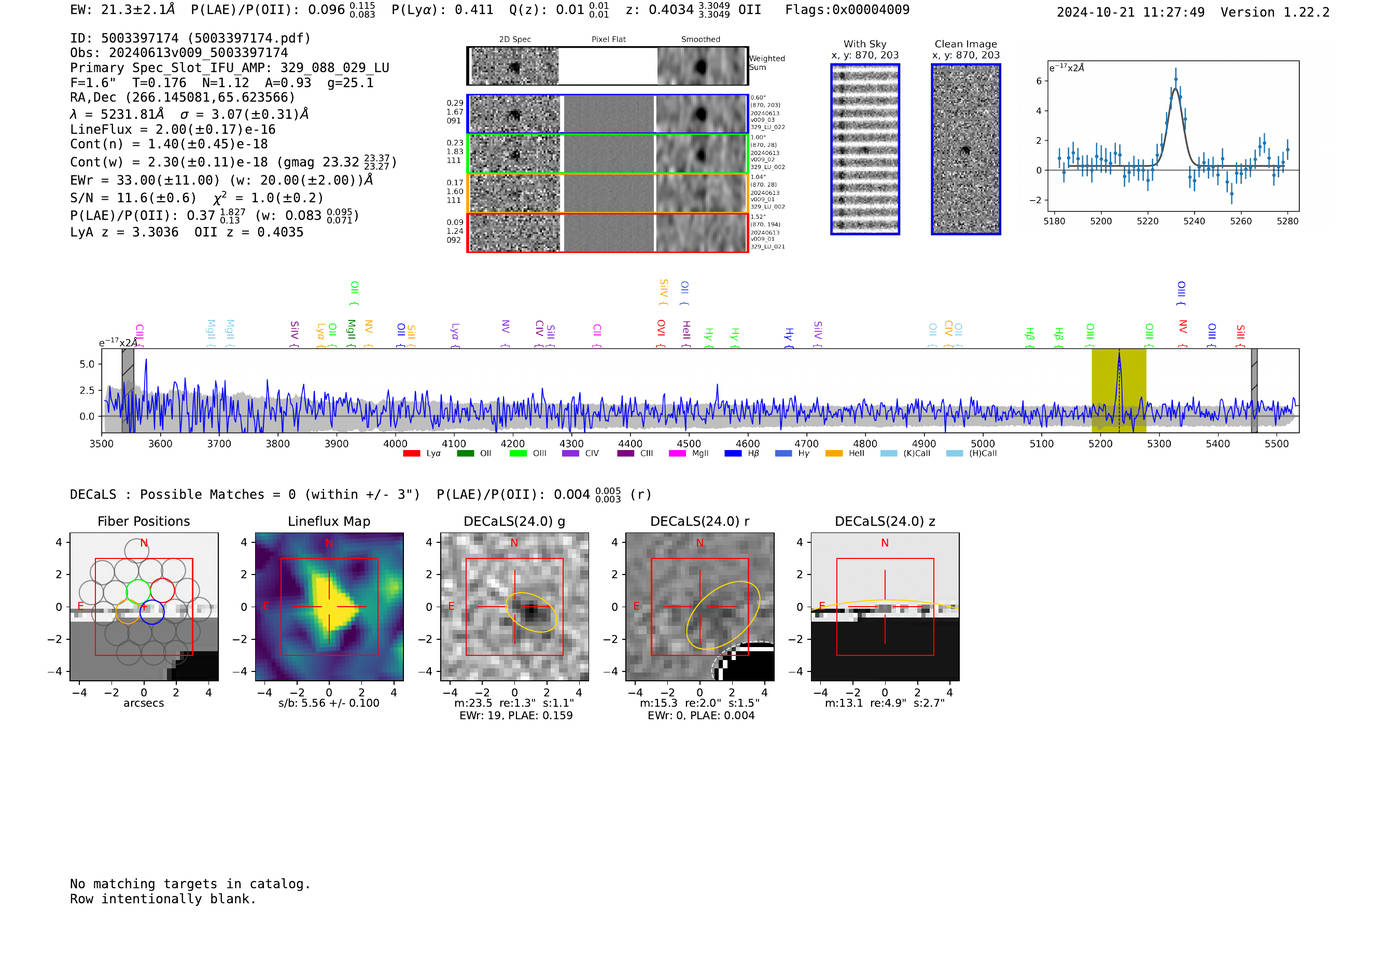Screen dimensions: 1400x953
Task: Click the HeII orange legend swatch
Action: 834,454
